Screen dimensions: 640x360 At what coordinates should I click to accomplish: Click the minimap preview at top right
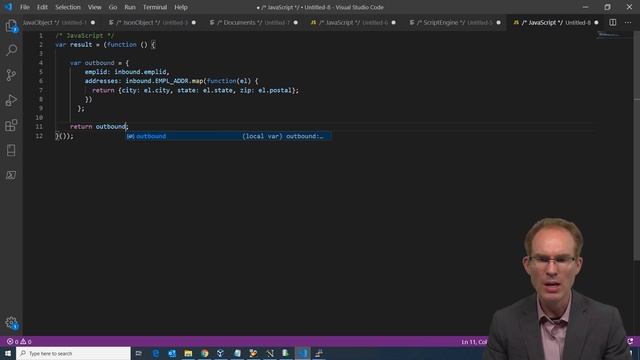tap(610, 36)
